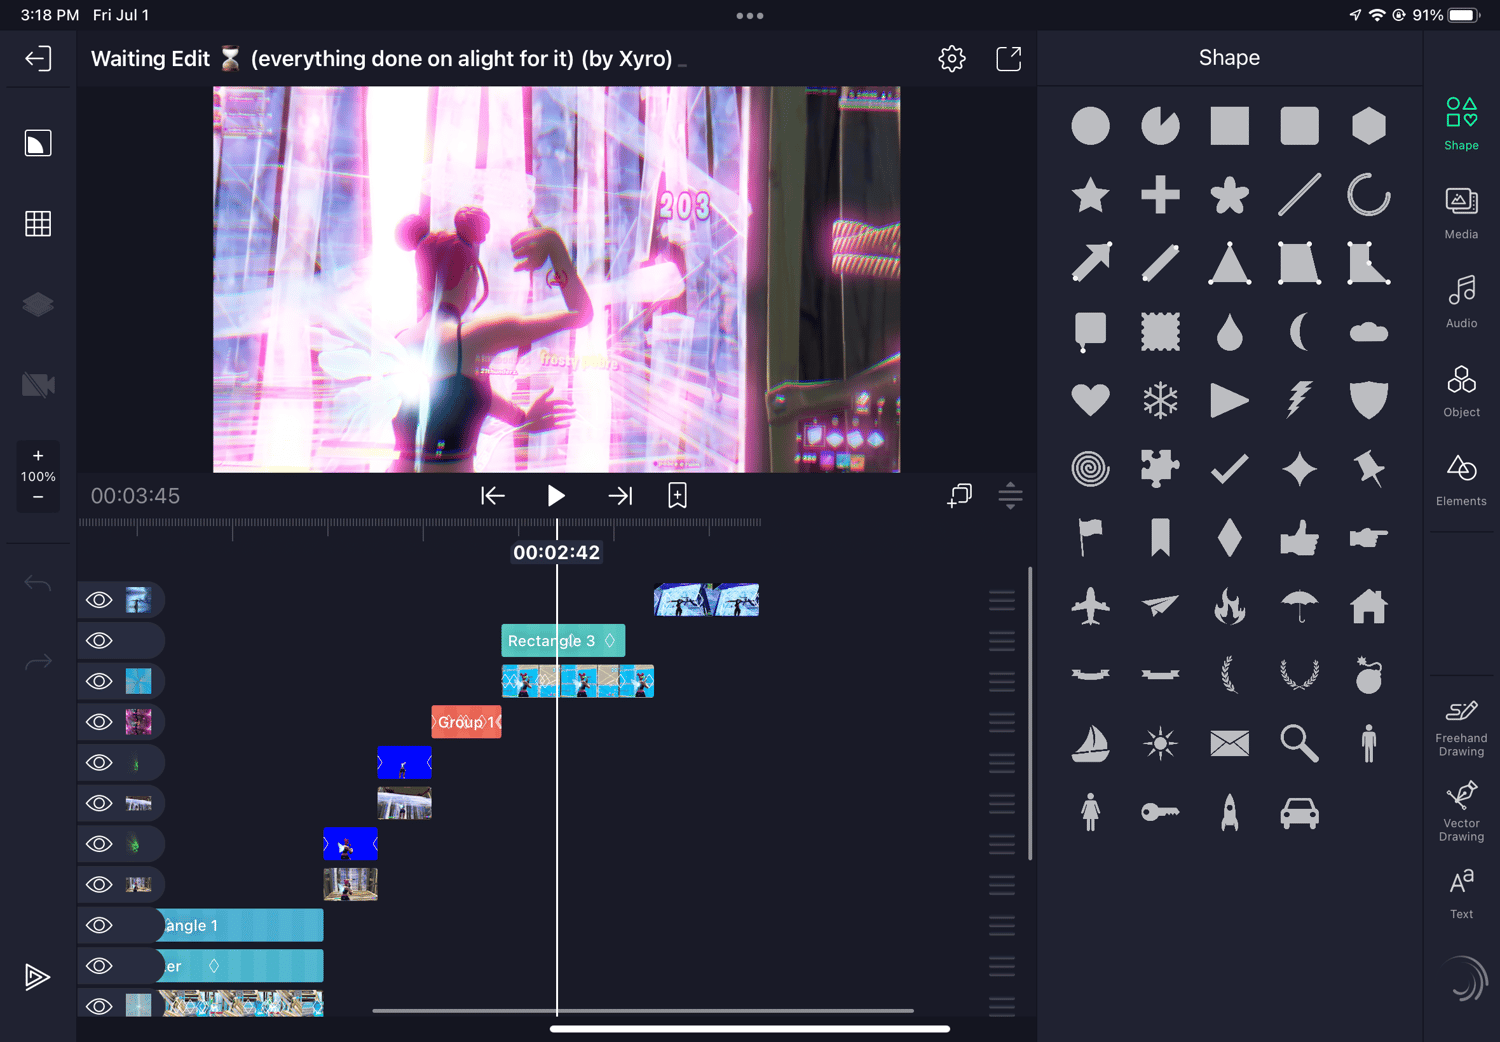Zoom in preview with plus button
The image size is (1500, 1042).
click(38, 455)
